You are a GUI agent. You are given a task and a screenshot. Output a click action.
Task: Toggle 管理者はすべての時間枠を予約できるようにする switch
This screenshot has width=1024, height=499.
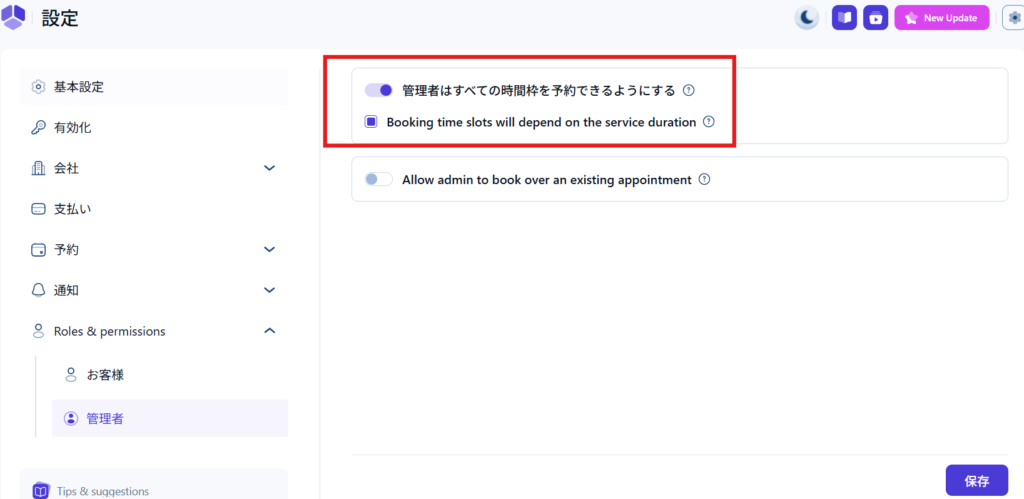[379, 90]
